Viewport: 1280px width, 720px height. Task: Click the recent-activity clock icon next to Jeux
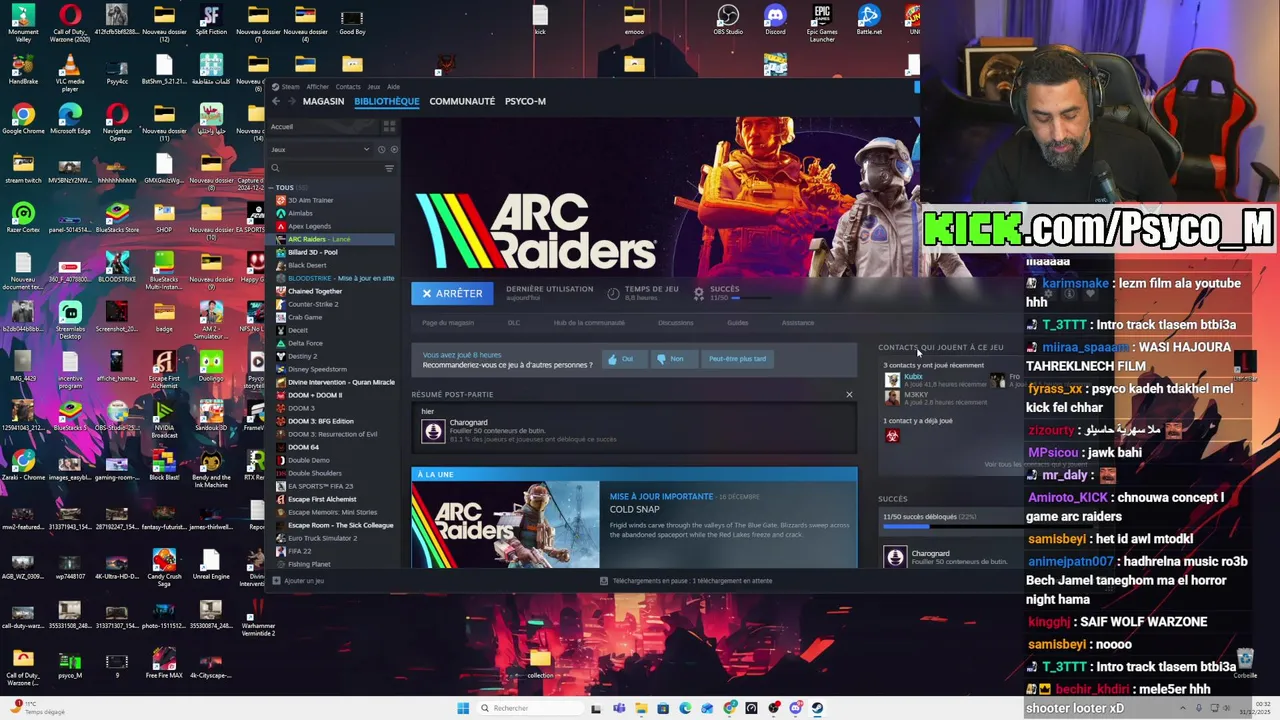click(x=381, y=150)
